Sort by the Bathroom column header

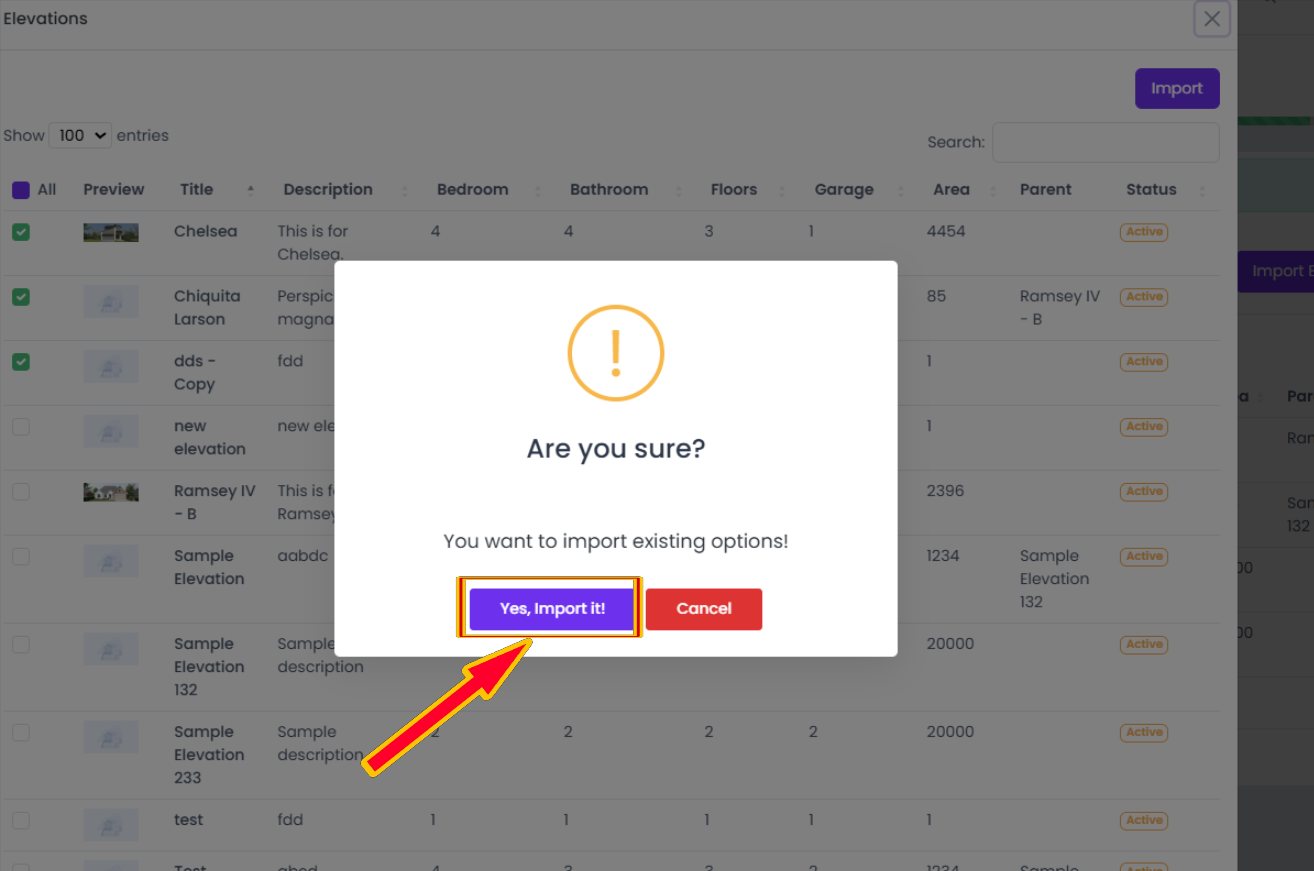point(609,189)
